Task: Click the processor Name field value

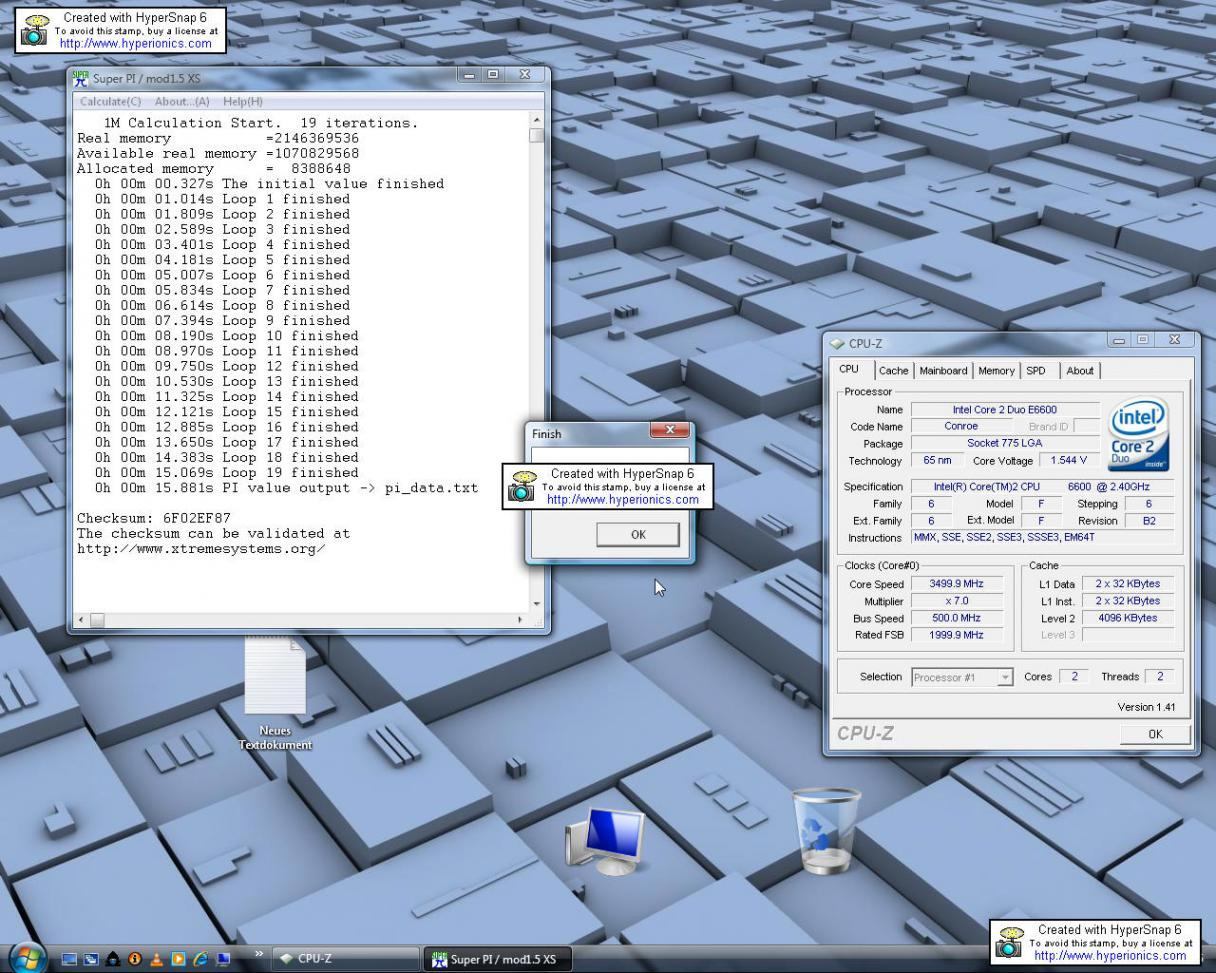Action: point(1004,410)
